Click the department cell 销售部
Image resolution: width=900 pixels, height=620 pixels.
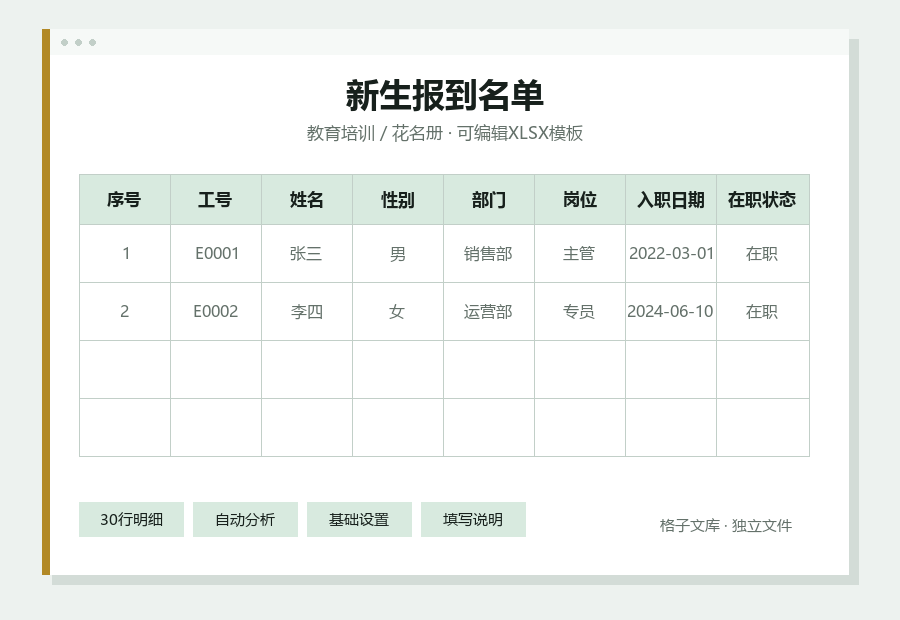[489, 254]
